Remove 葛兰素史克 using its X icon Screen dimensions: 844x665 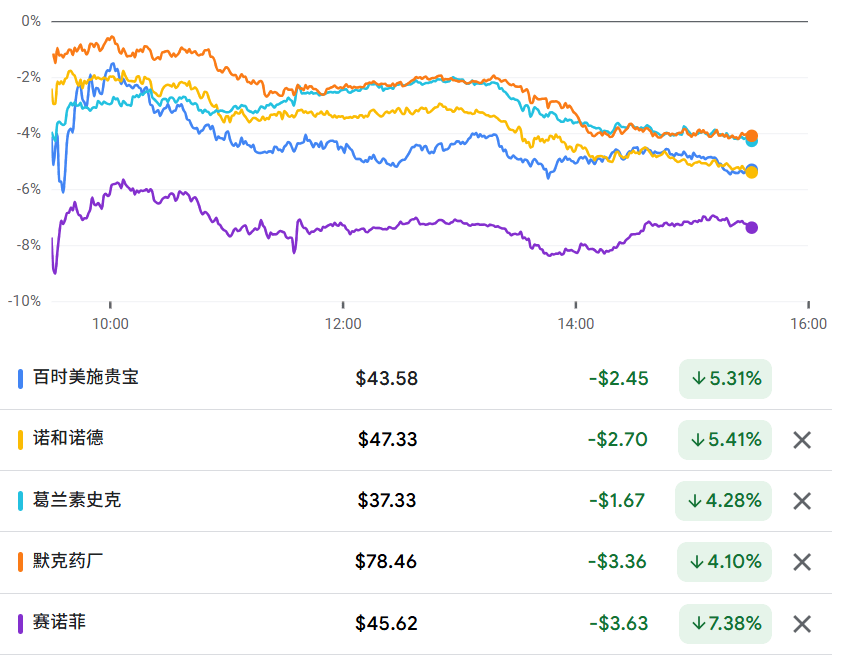801,501
